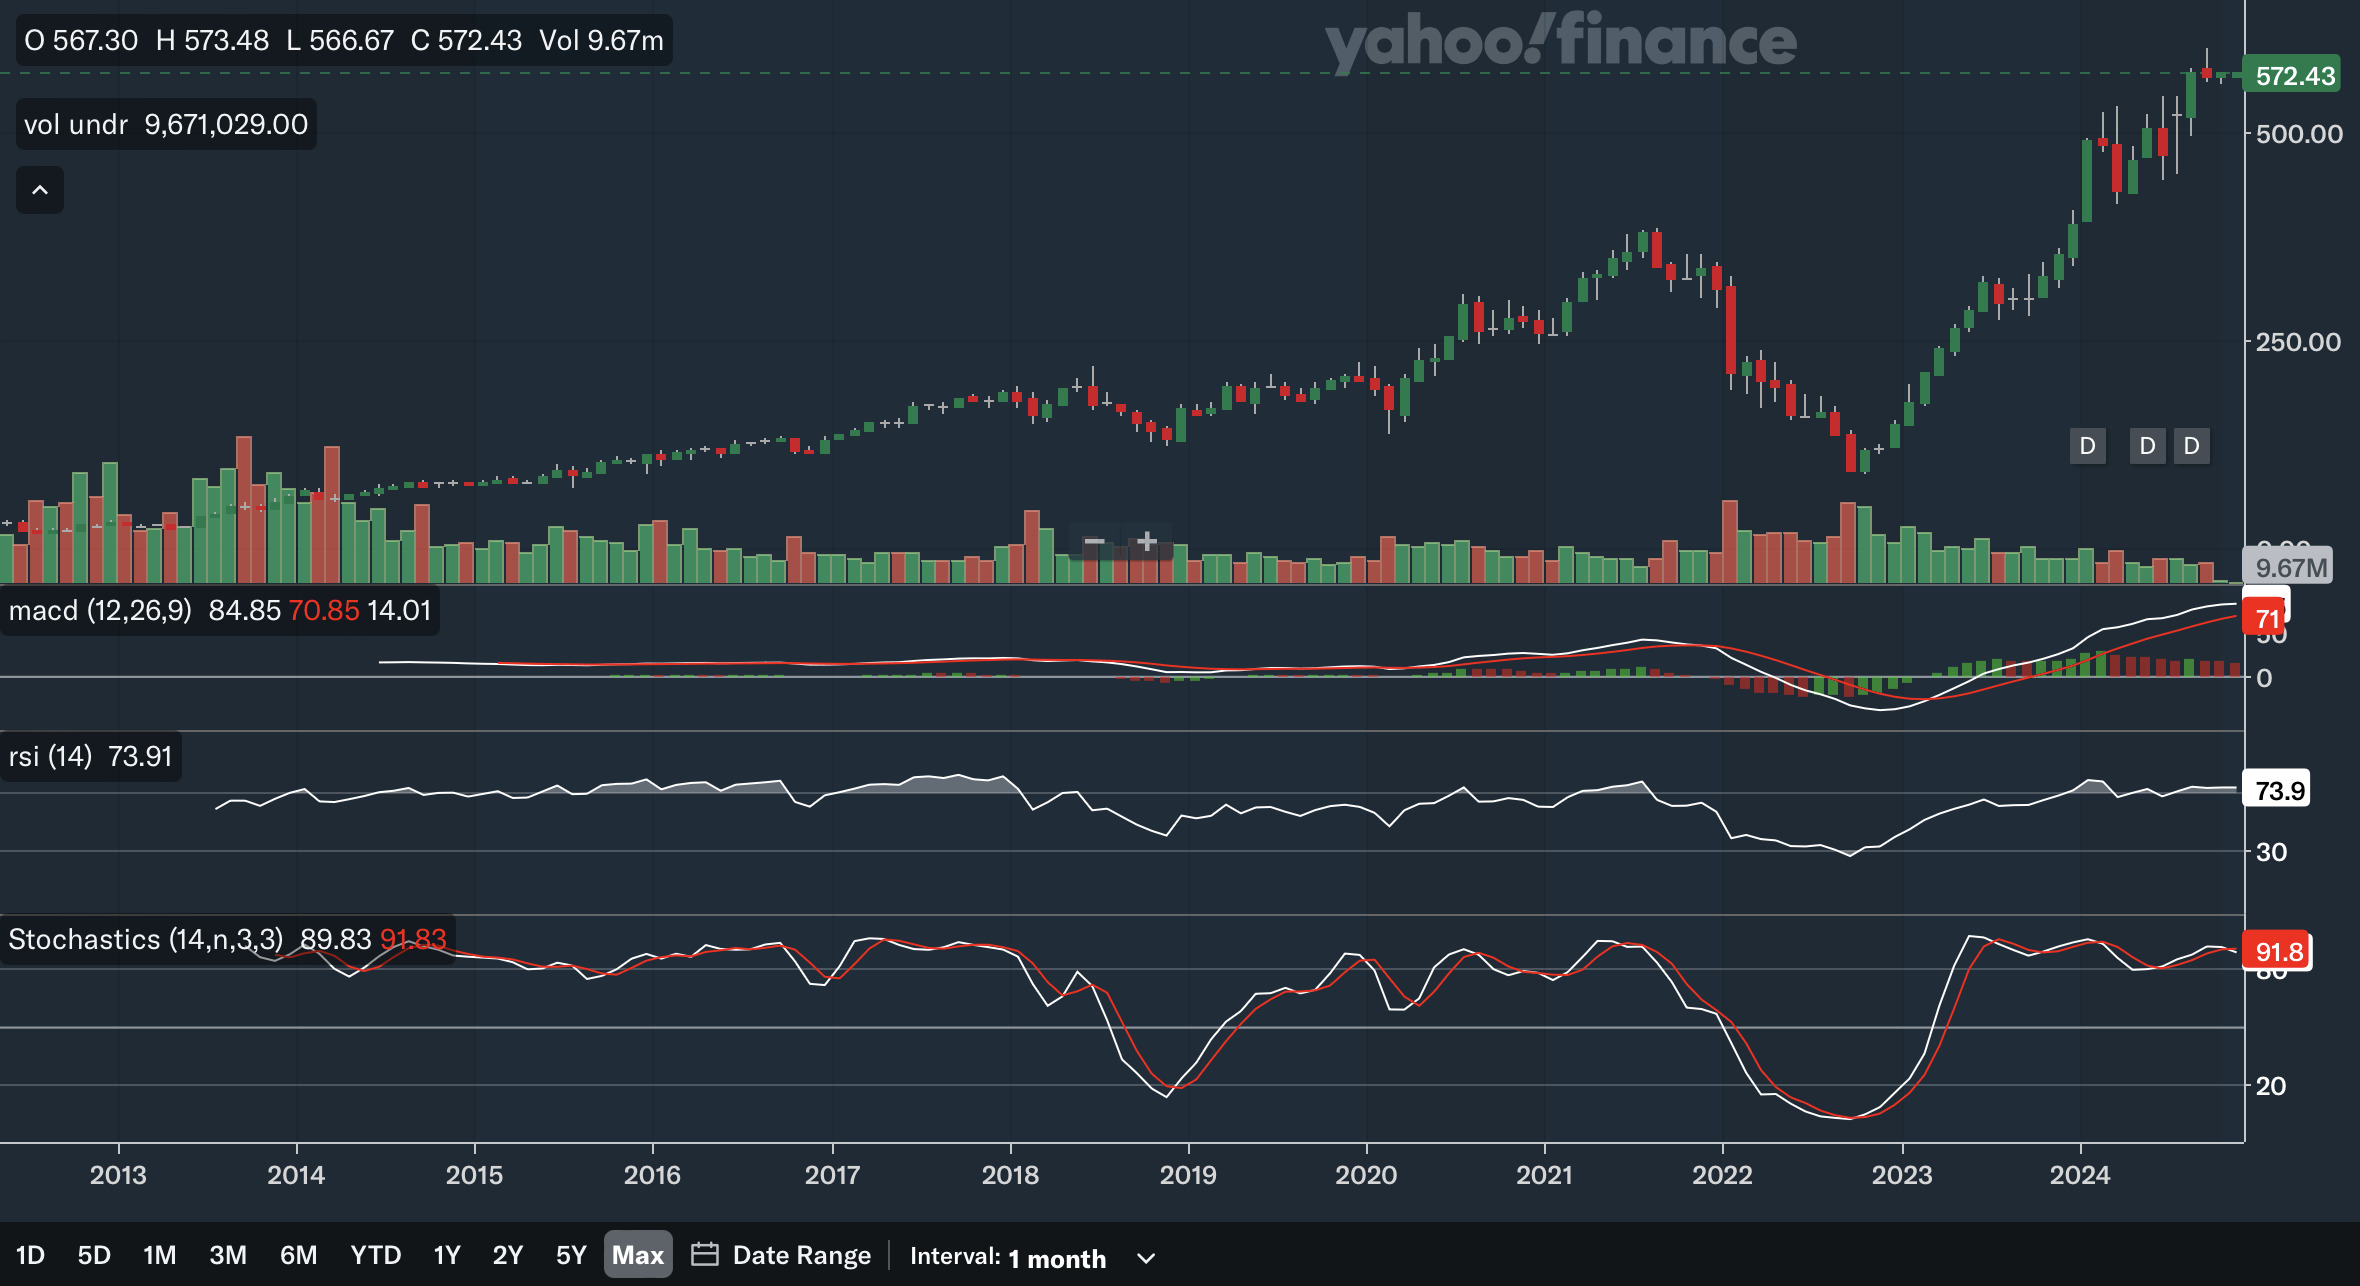Select the 5Y time range
The height and width of the screenshot is (1286, 2360).
point(570,1255)
